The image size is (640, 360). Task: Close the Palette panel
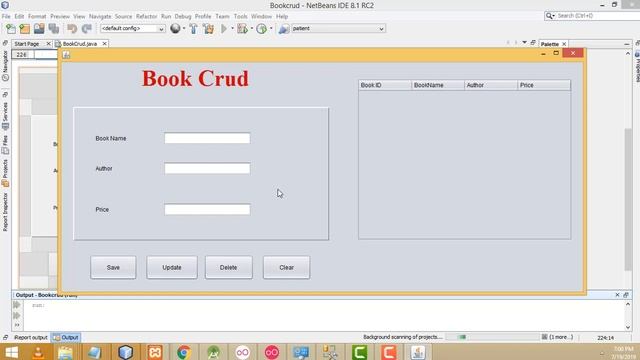564,44
